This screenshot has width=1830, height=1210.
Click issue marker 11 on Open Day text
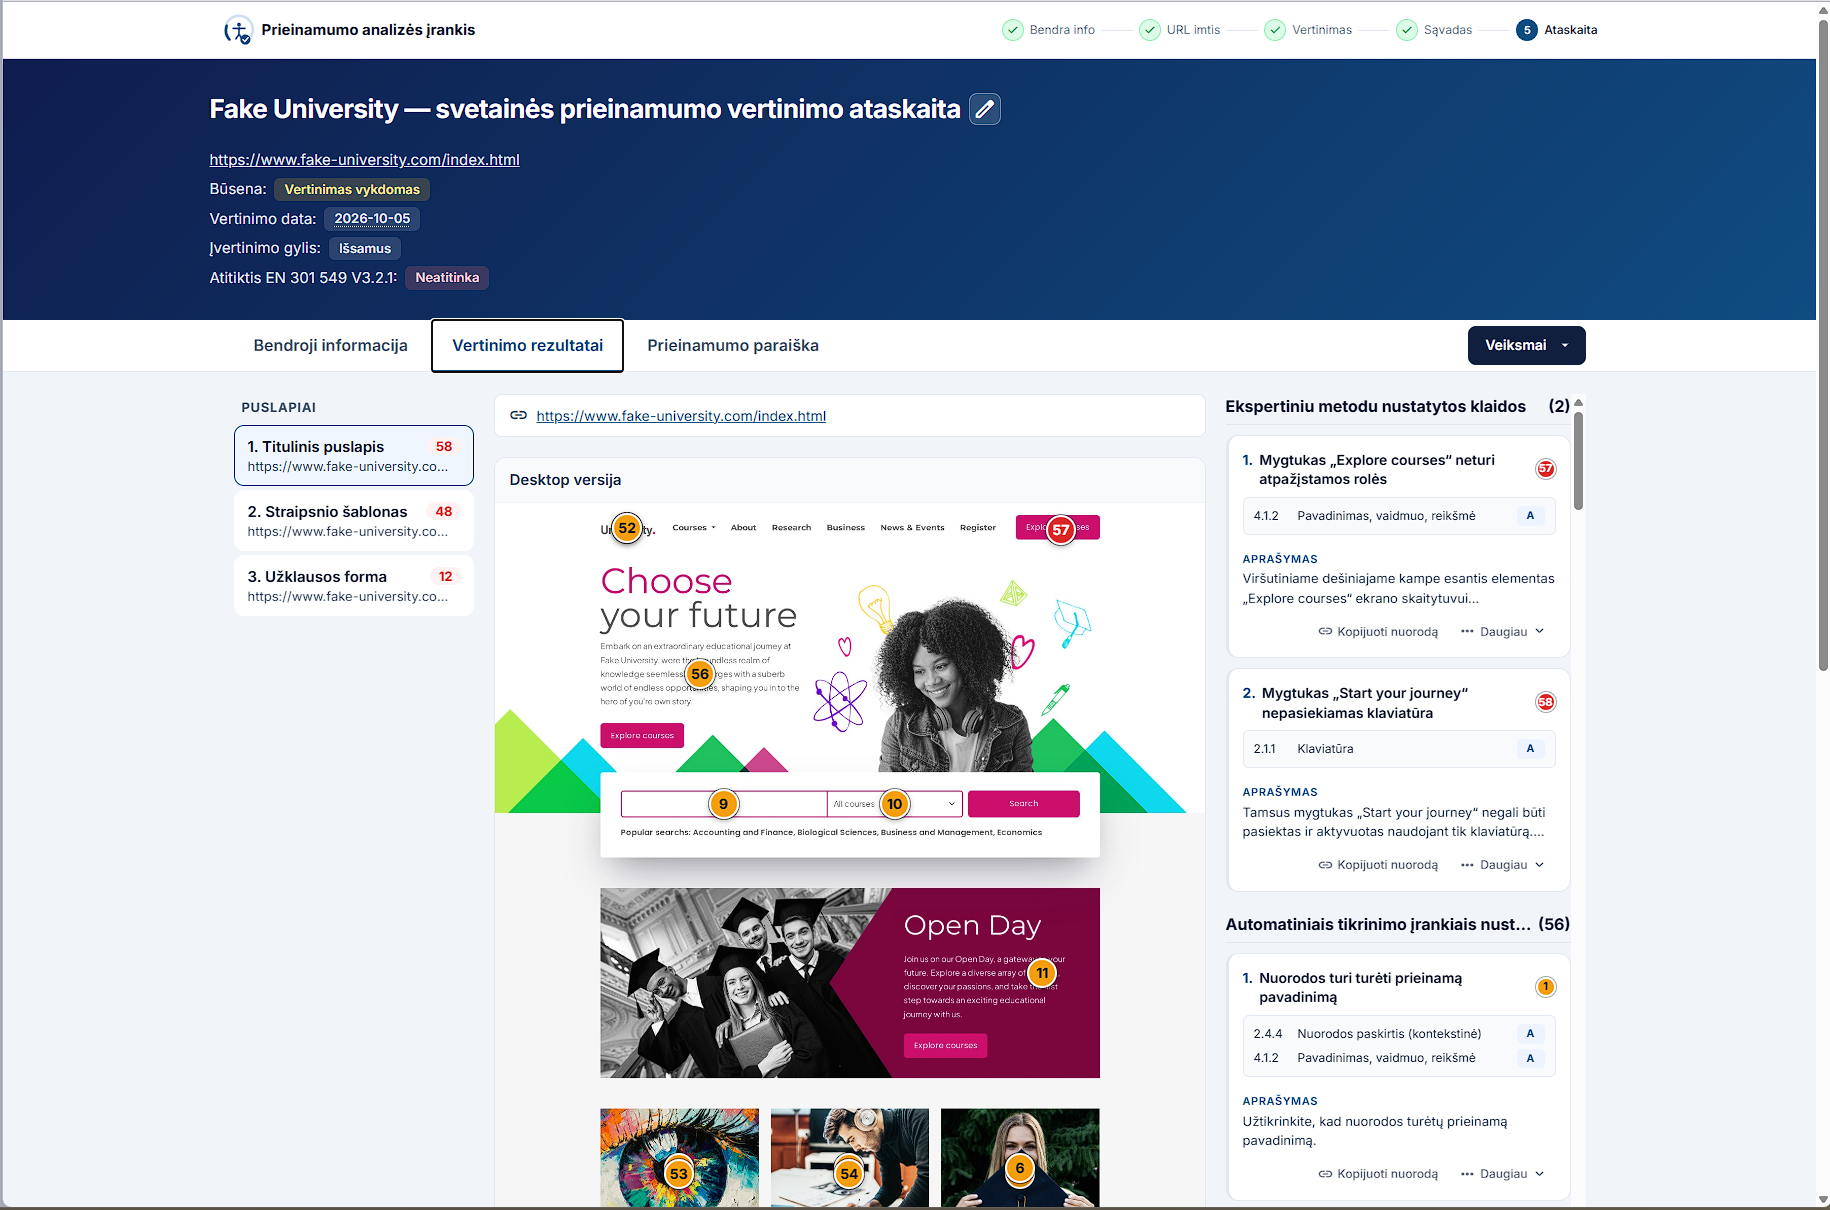1042,973
